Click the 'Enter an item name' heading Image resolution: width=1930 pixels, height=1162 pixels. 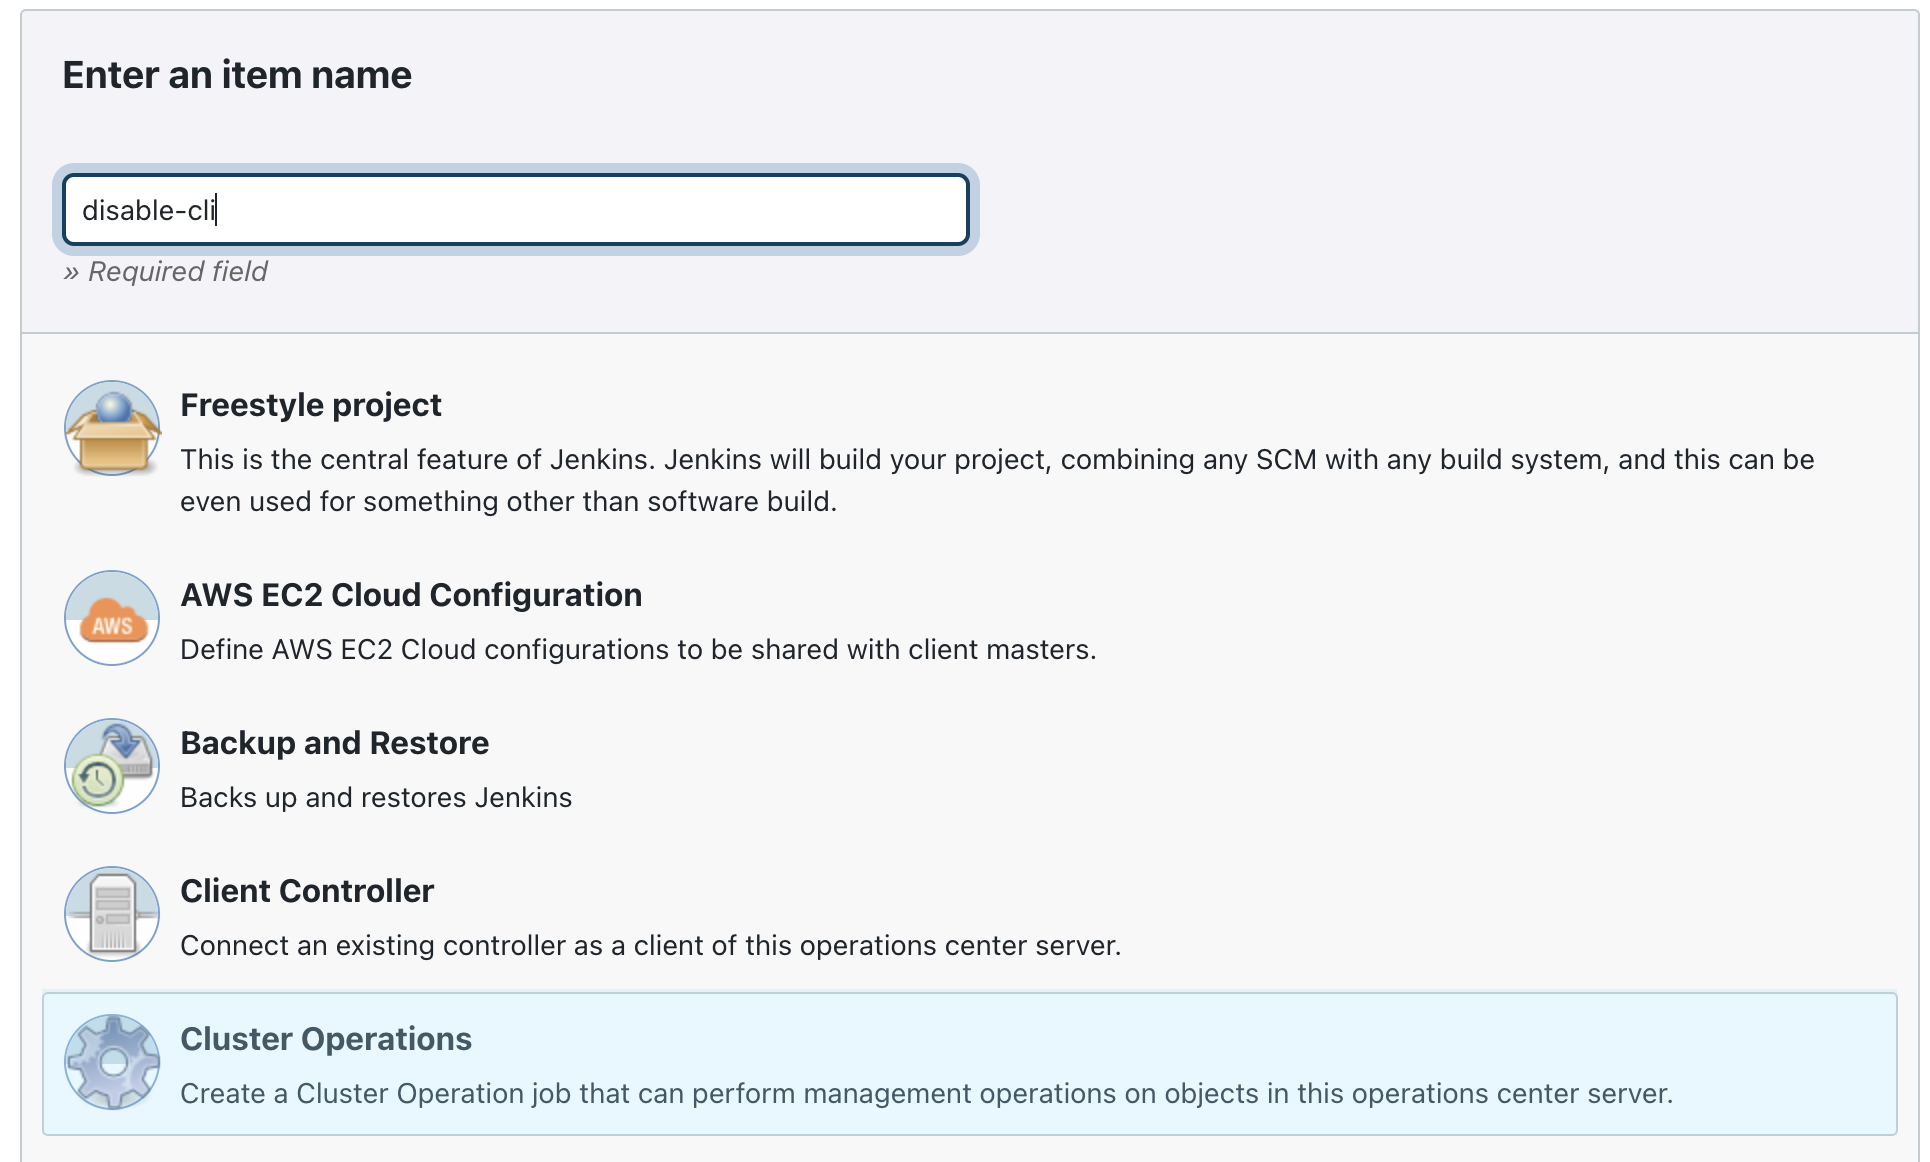[237, 75]
